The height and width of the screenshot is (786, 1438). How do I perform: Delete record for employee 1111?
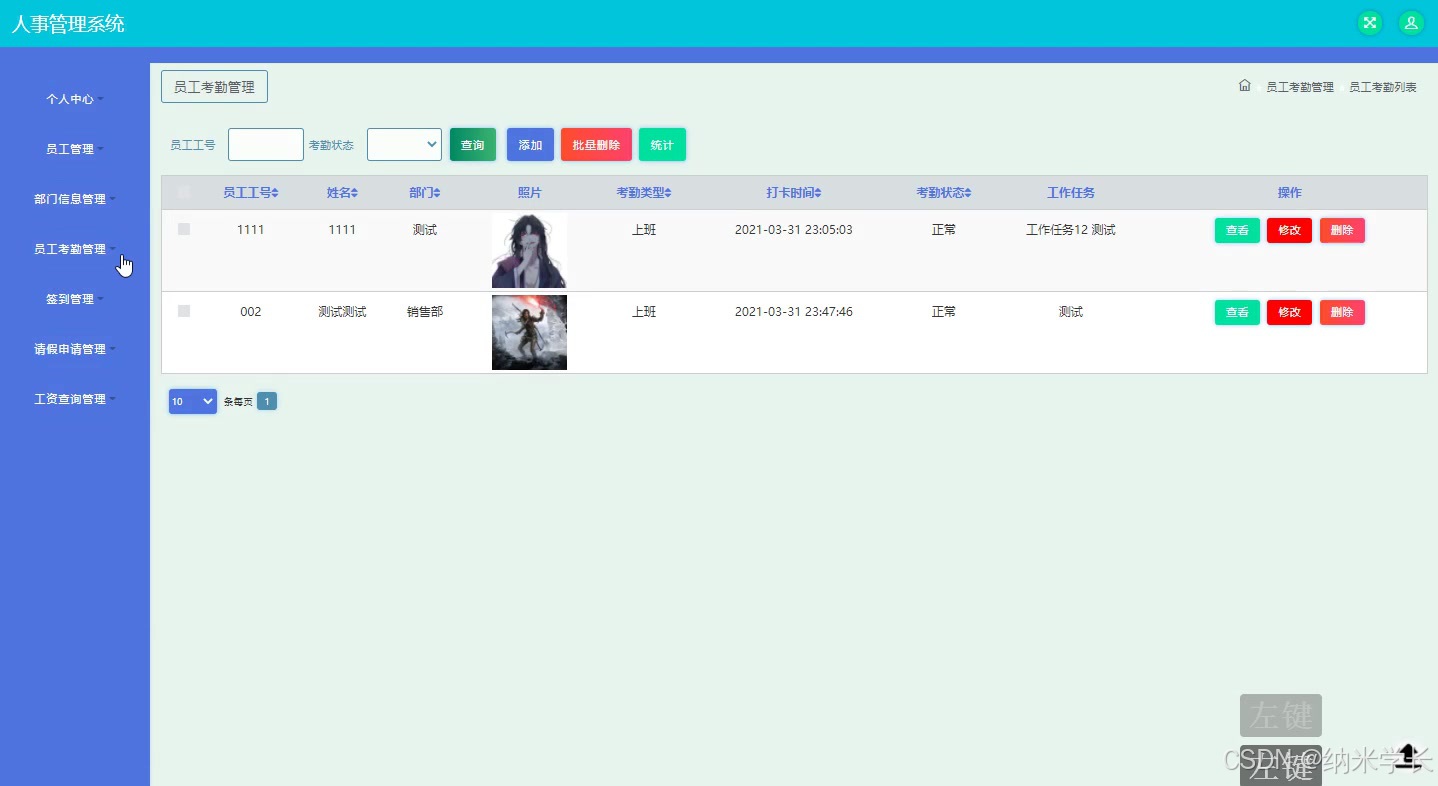tap(1342, 230)
